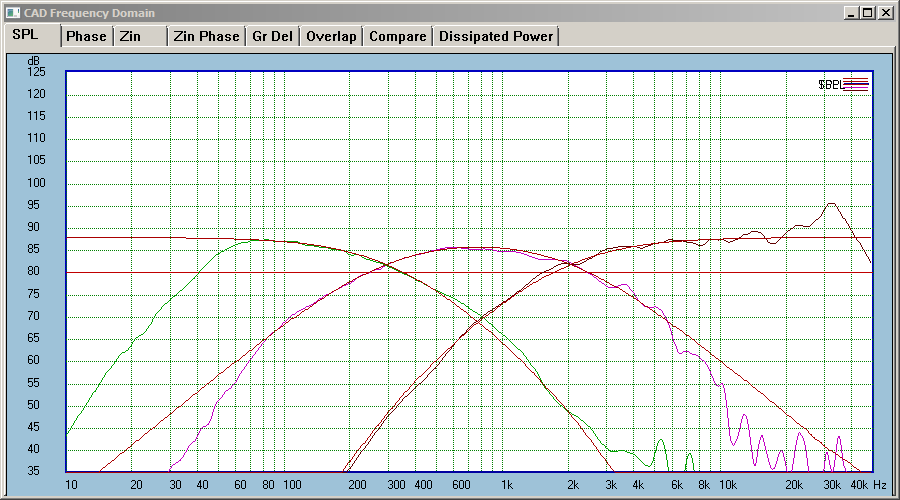Open the Overlap tab
Image resolution: width=900 pixels, height=500 pixels.
[331, 36]
